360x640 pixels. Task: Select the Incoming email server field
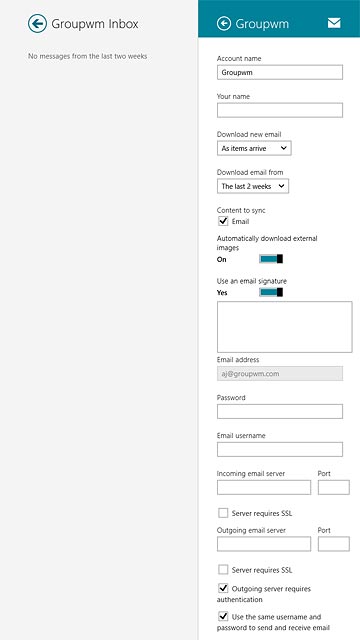pyautogui.click(x=264, y=487)
